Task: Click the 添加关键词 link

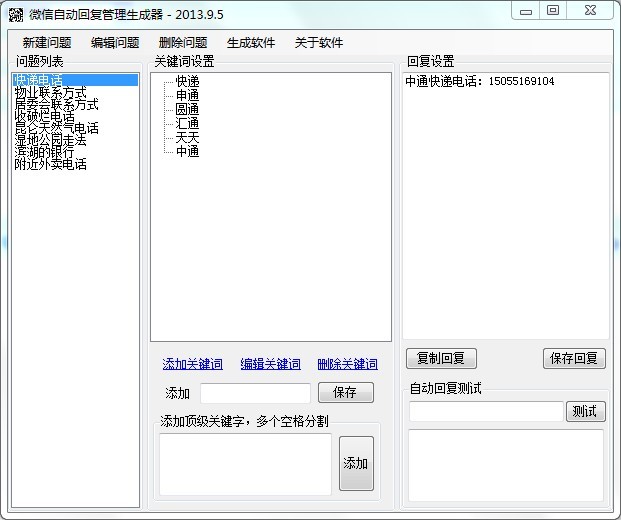Action: coord(192,364)
